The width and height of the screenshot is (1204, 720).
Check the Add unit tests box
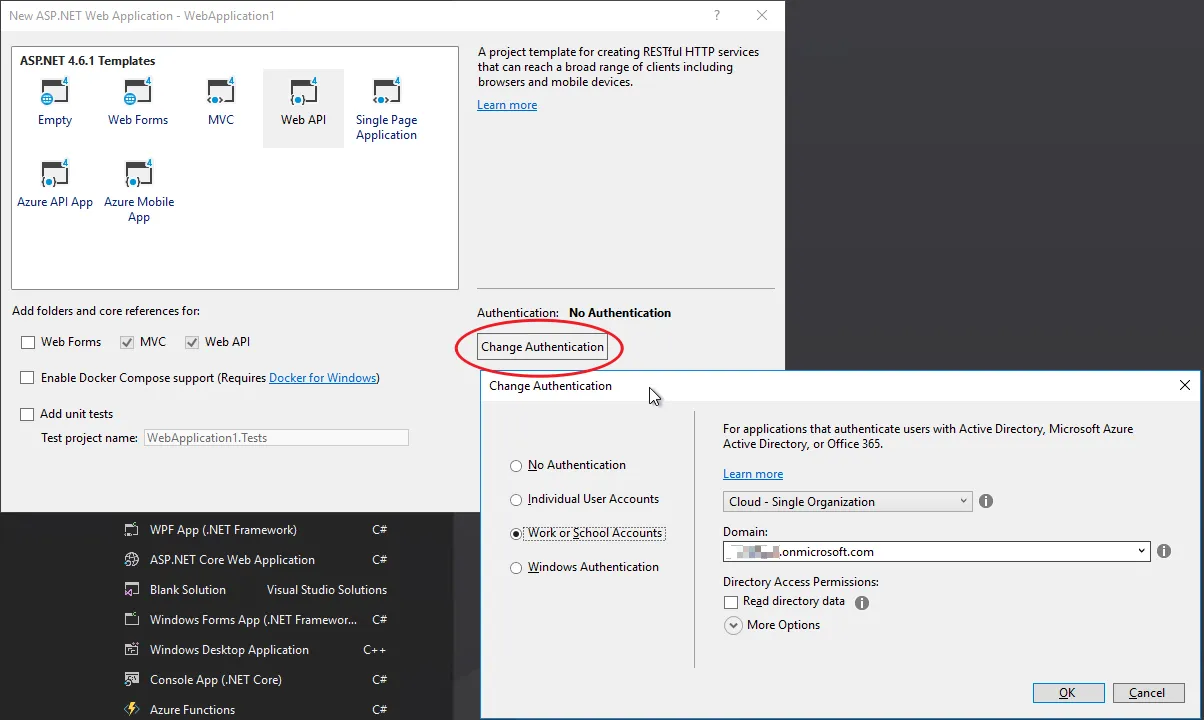point(28,414)
